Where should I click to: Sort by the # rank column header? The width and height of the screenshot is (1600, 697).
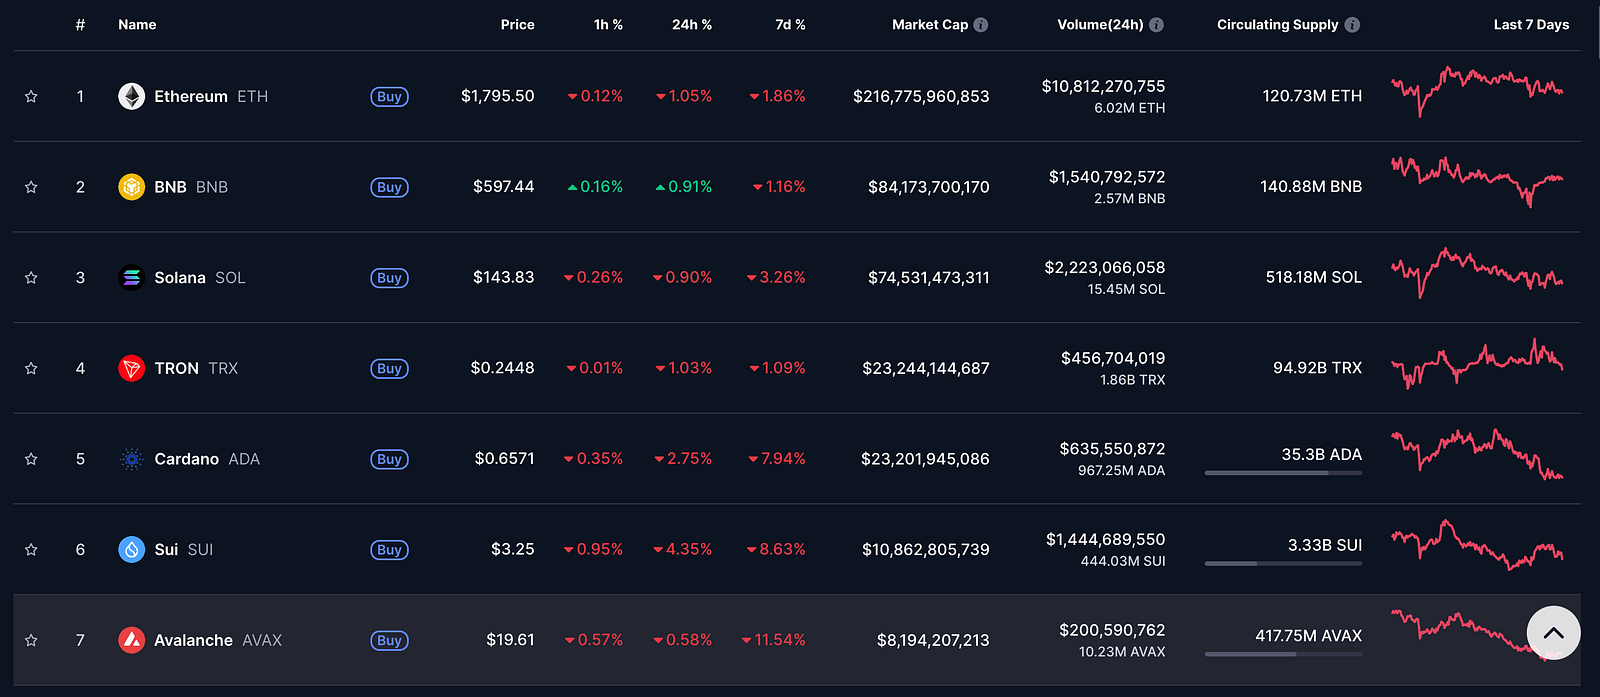coord(80,25)
